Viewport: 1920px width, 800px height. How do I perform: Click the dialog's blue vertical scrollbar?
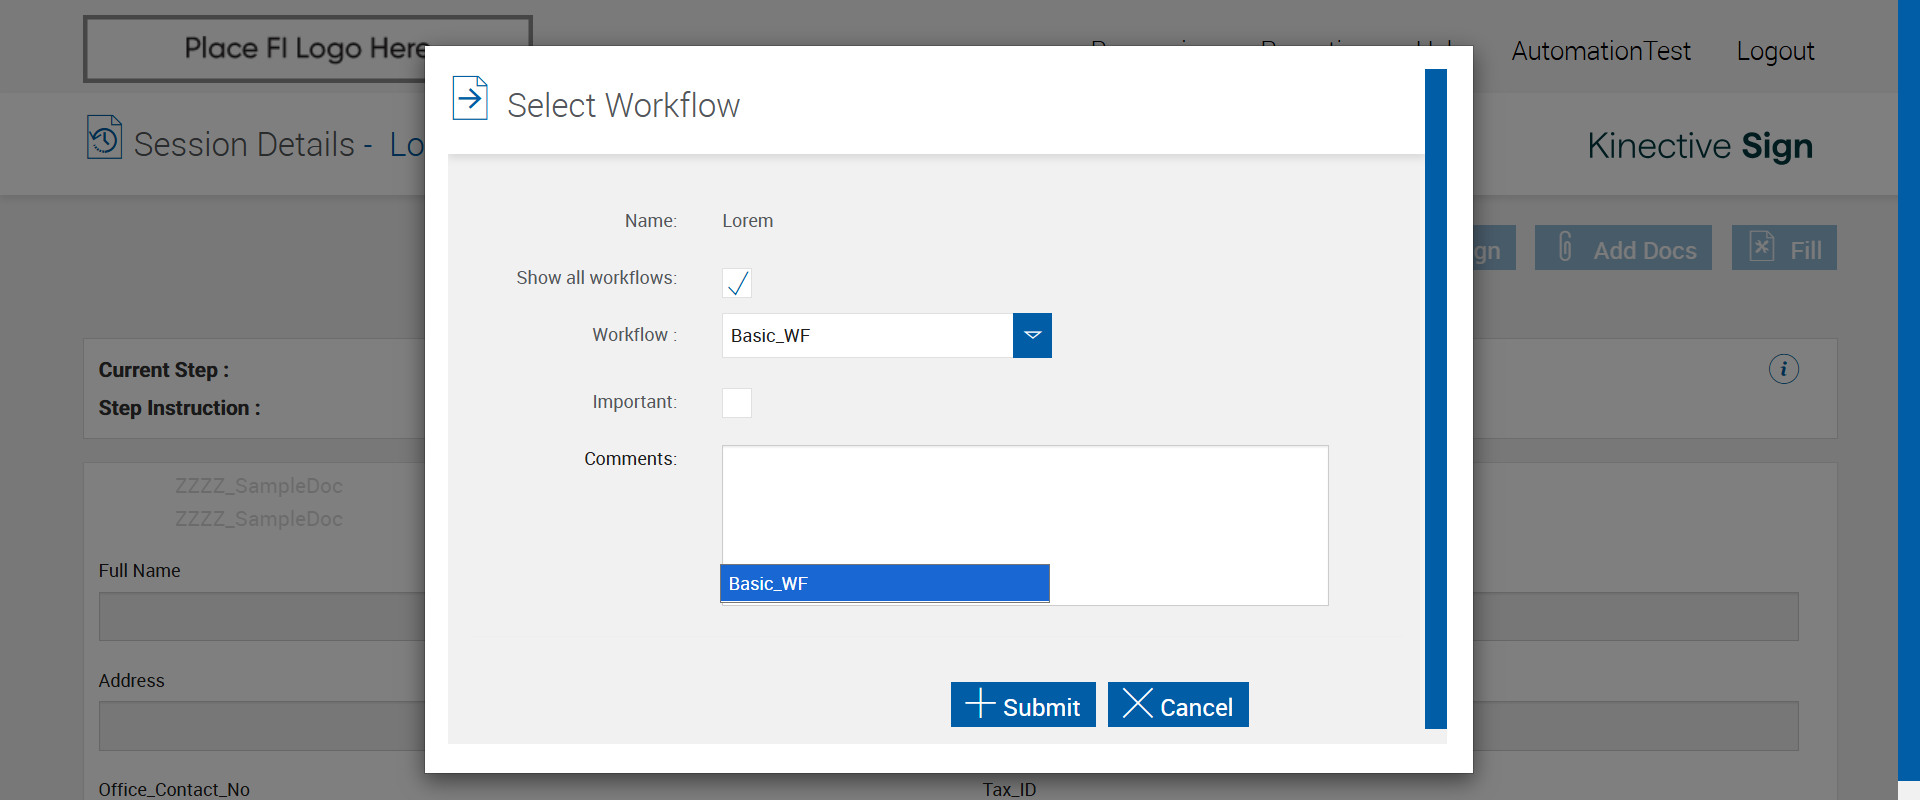[x=1436, y=398]
